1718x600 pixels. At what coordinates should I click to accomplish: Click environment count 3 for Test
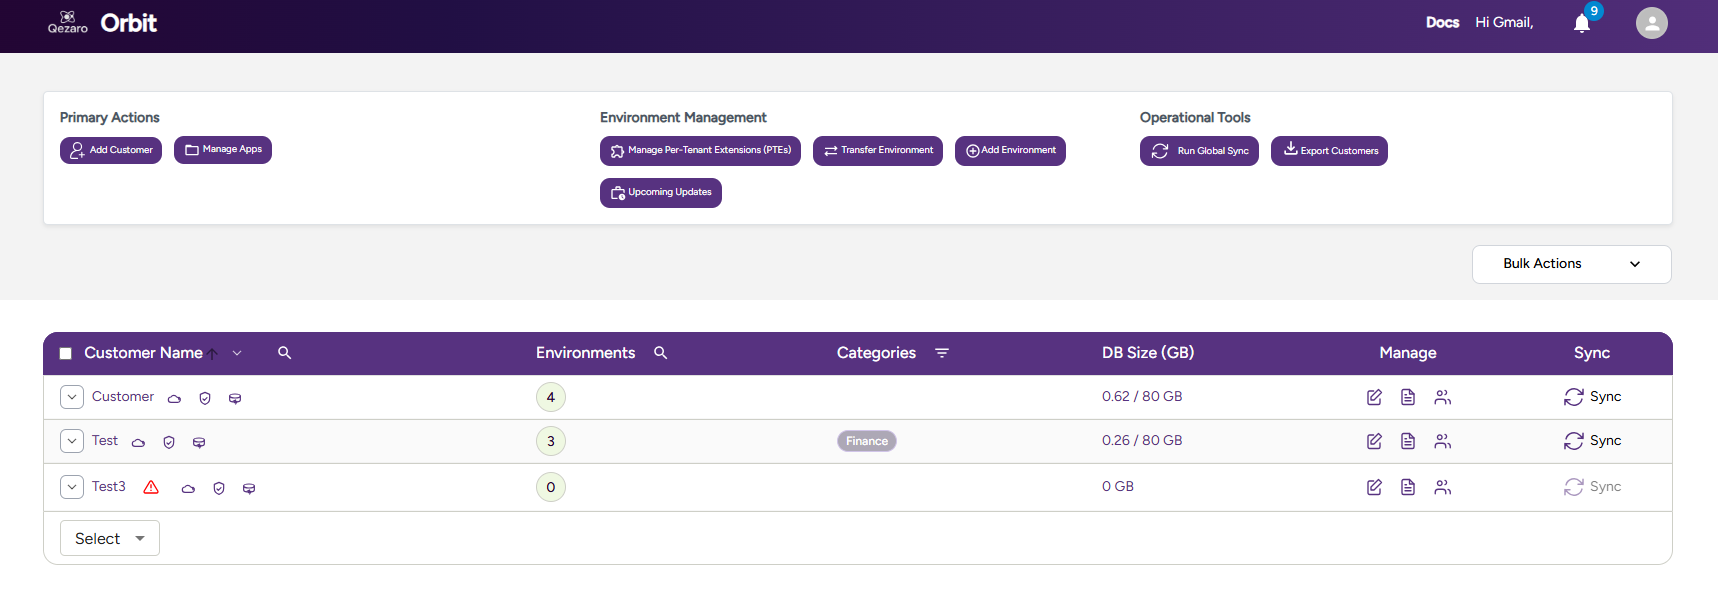click(x=551, y=441)
